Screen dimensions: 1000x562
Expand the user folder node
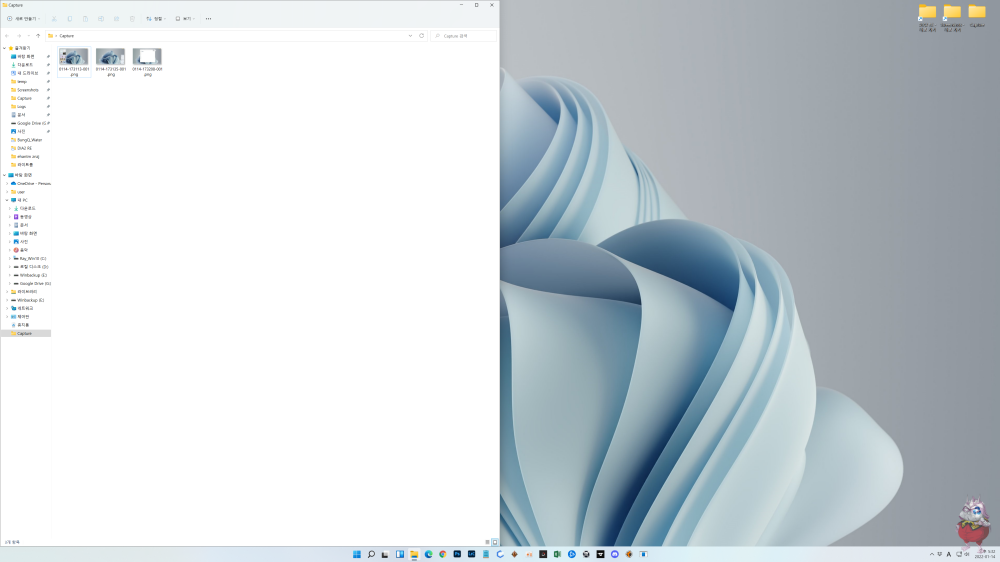7,192
